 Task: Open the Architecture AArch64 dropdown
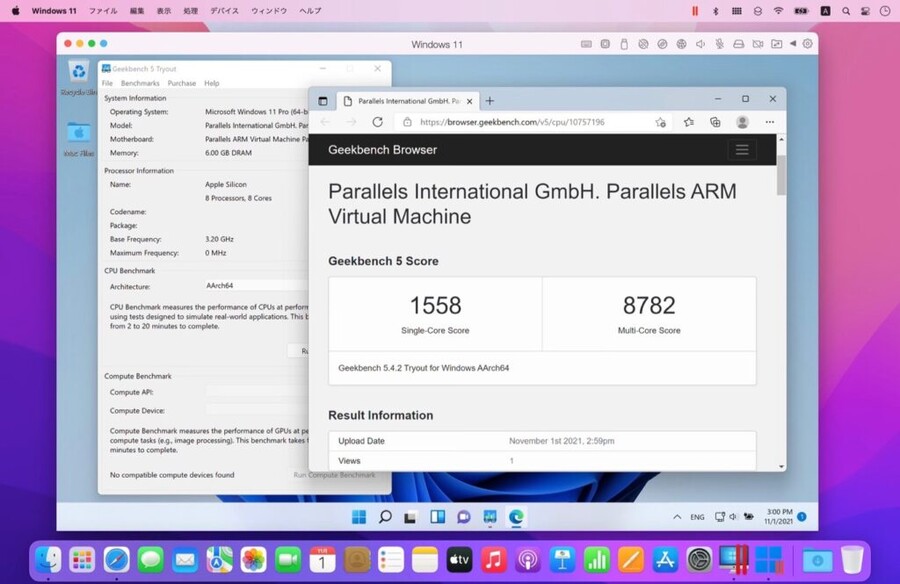pyautogui.click(x=257, y=285)
